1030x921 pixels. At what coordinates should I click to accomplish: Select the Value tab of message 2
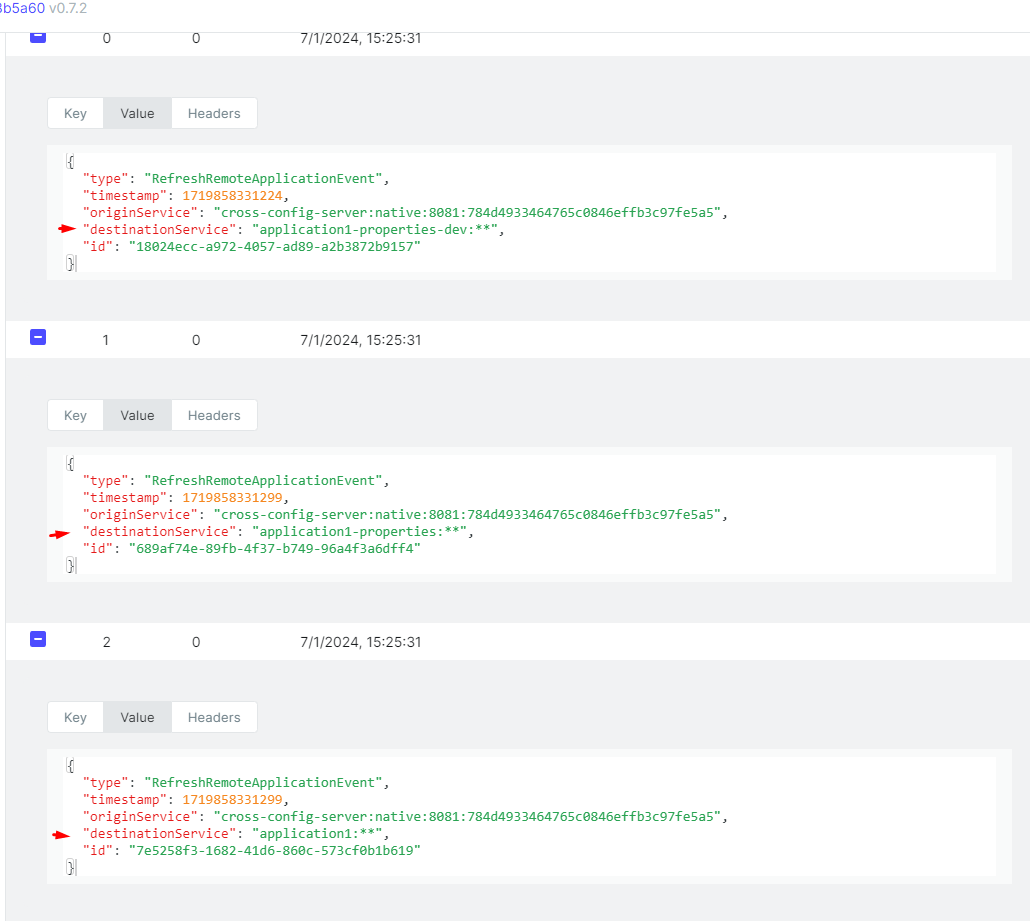pos(137,717)
